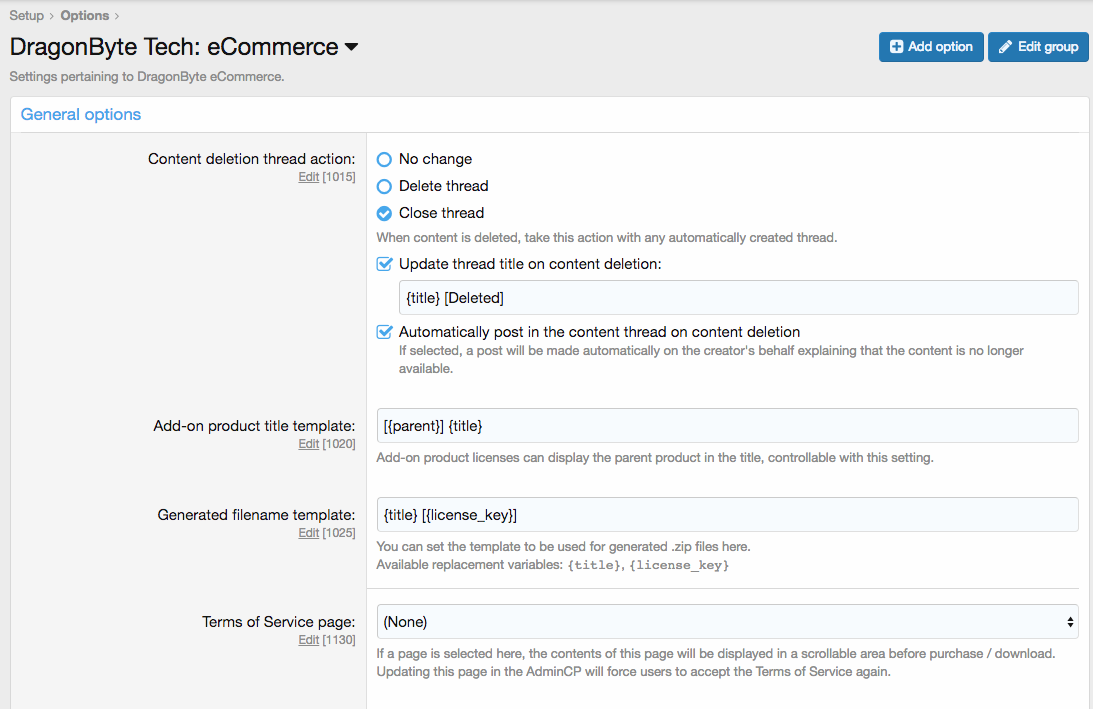Select the Close thread radio option

[384, 213]
